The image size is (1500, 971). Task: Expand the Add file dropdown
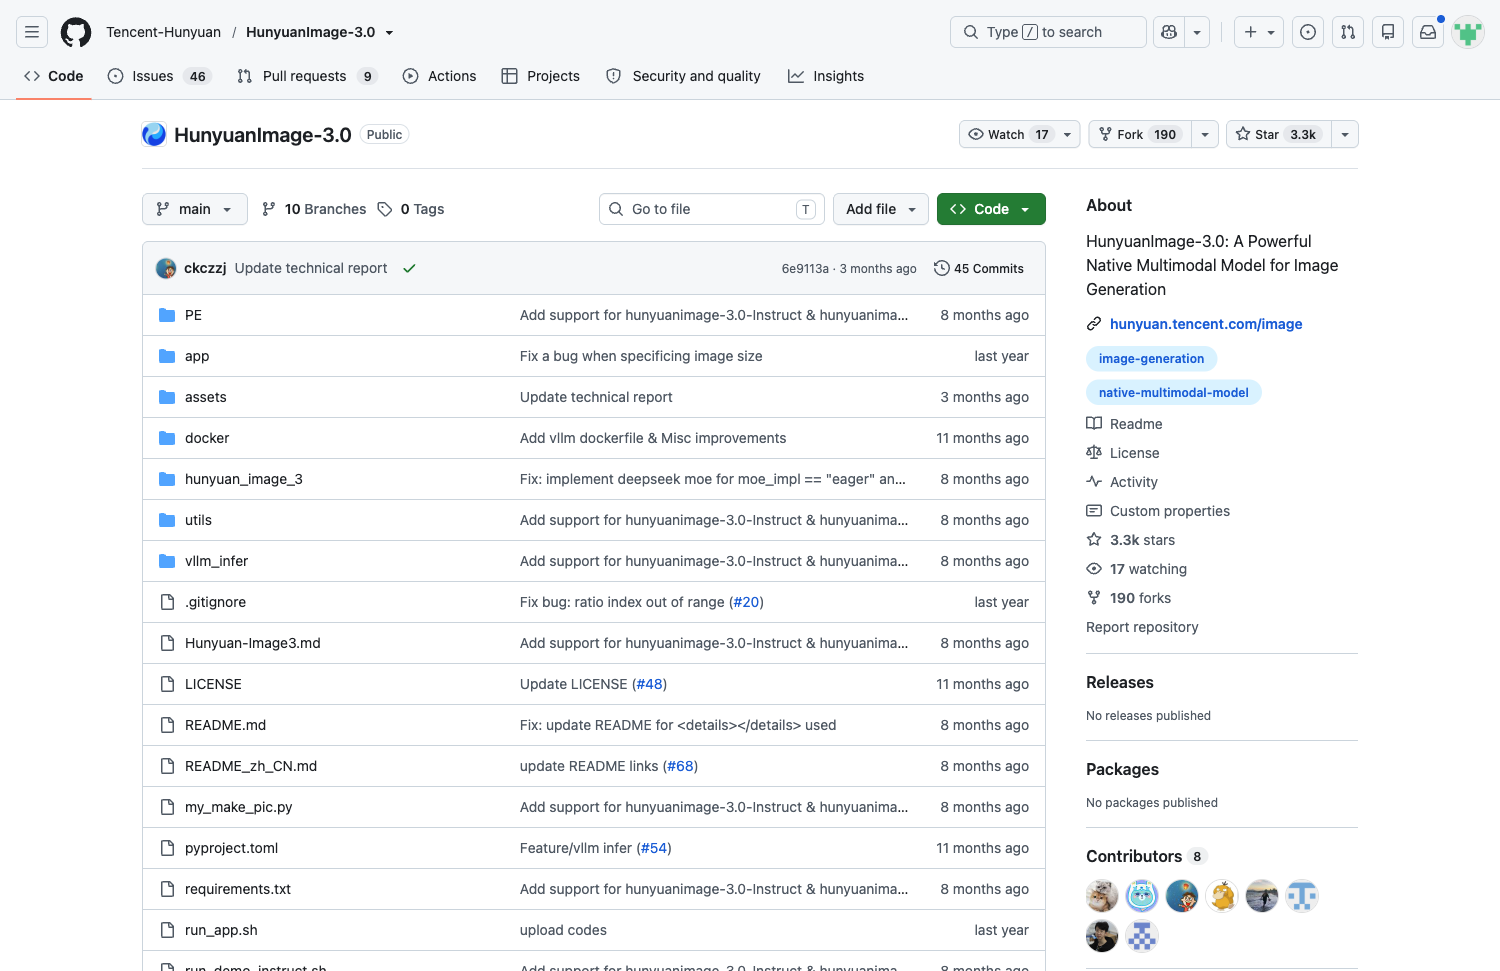click(881, 209)
